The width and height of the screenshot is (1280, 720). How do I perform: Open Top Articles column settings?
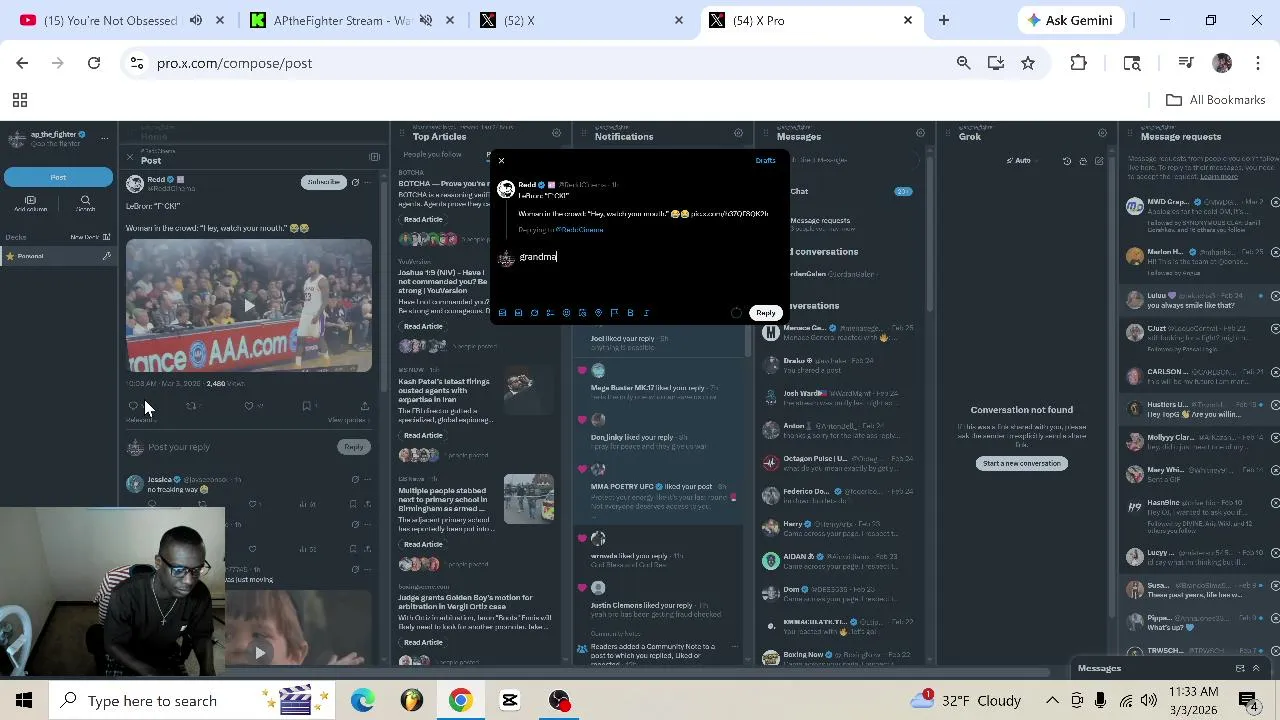[557, 133]
